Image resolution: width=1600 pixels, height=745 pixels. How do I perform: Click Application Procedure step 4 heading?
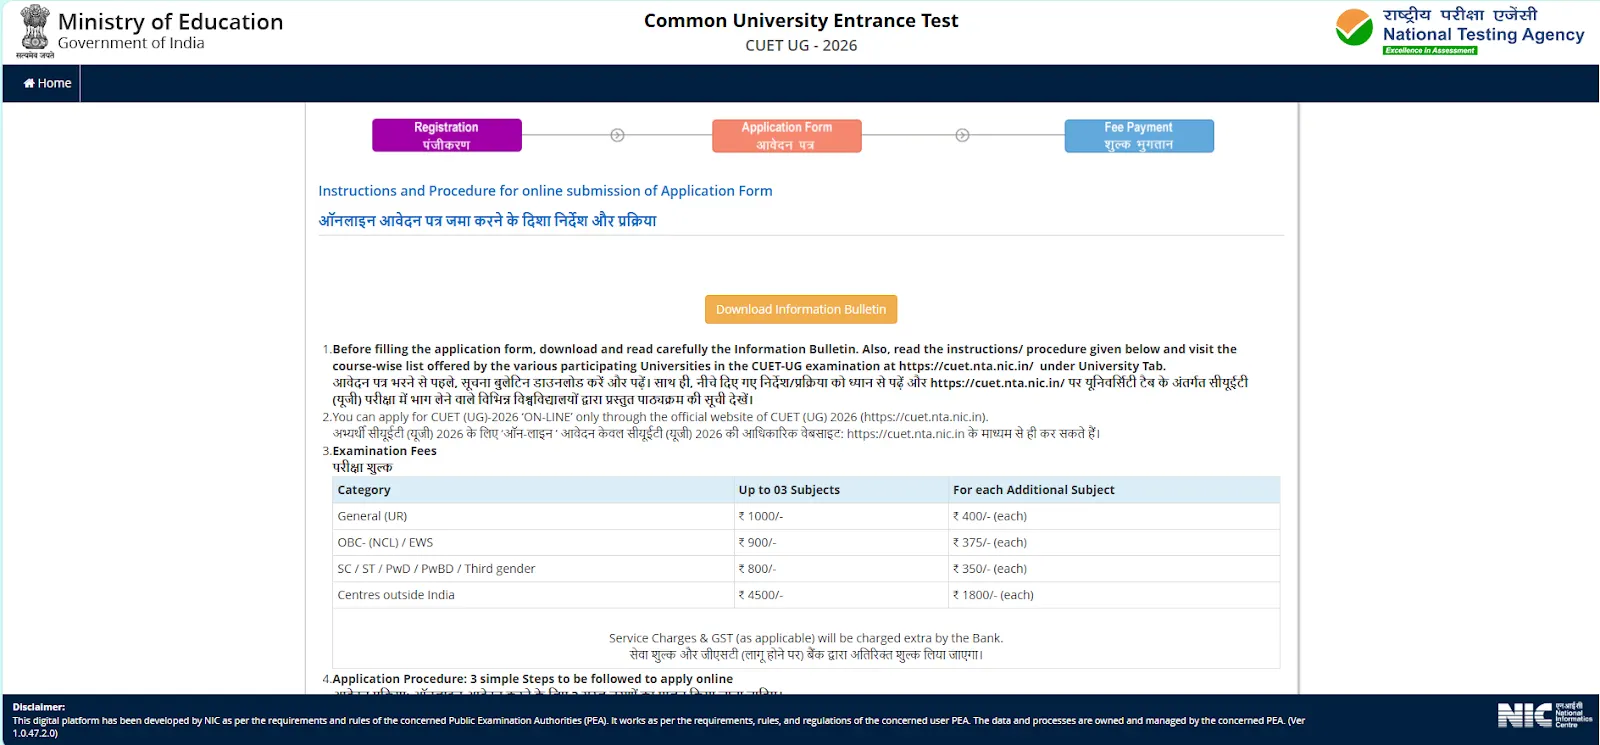point(533,679)
